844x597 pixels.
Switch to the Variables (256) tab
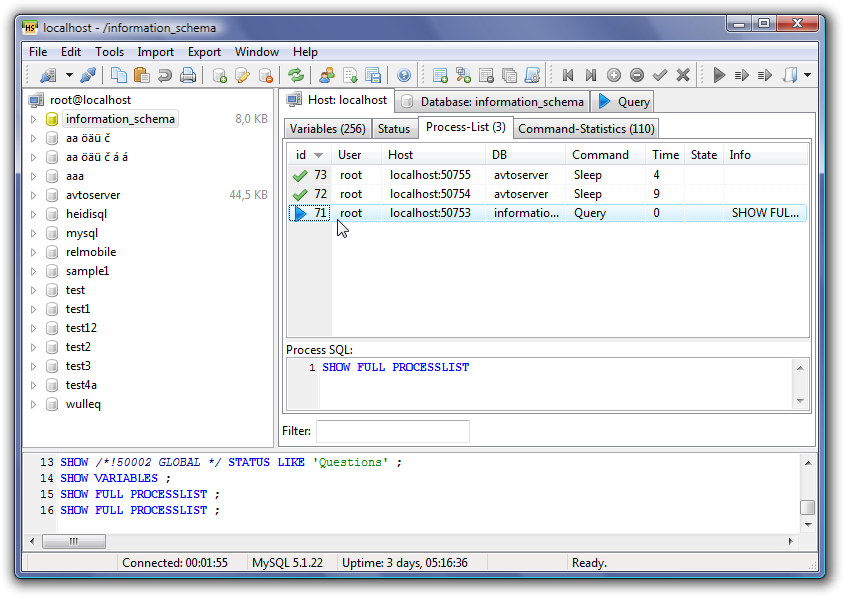(x=327, y=128)
